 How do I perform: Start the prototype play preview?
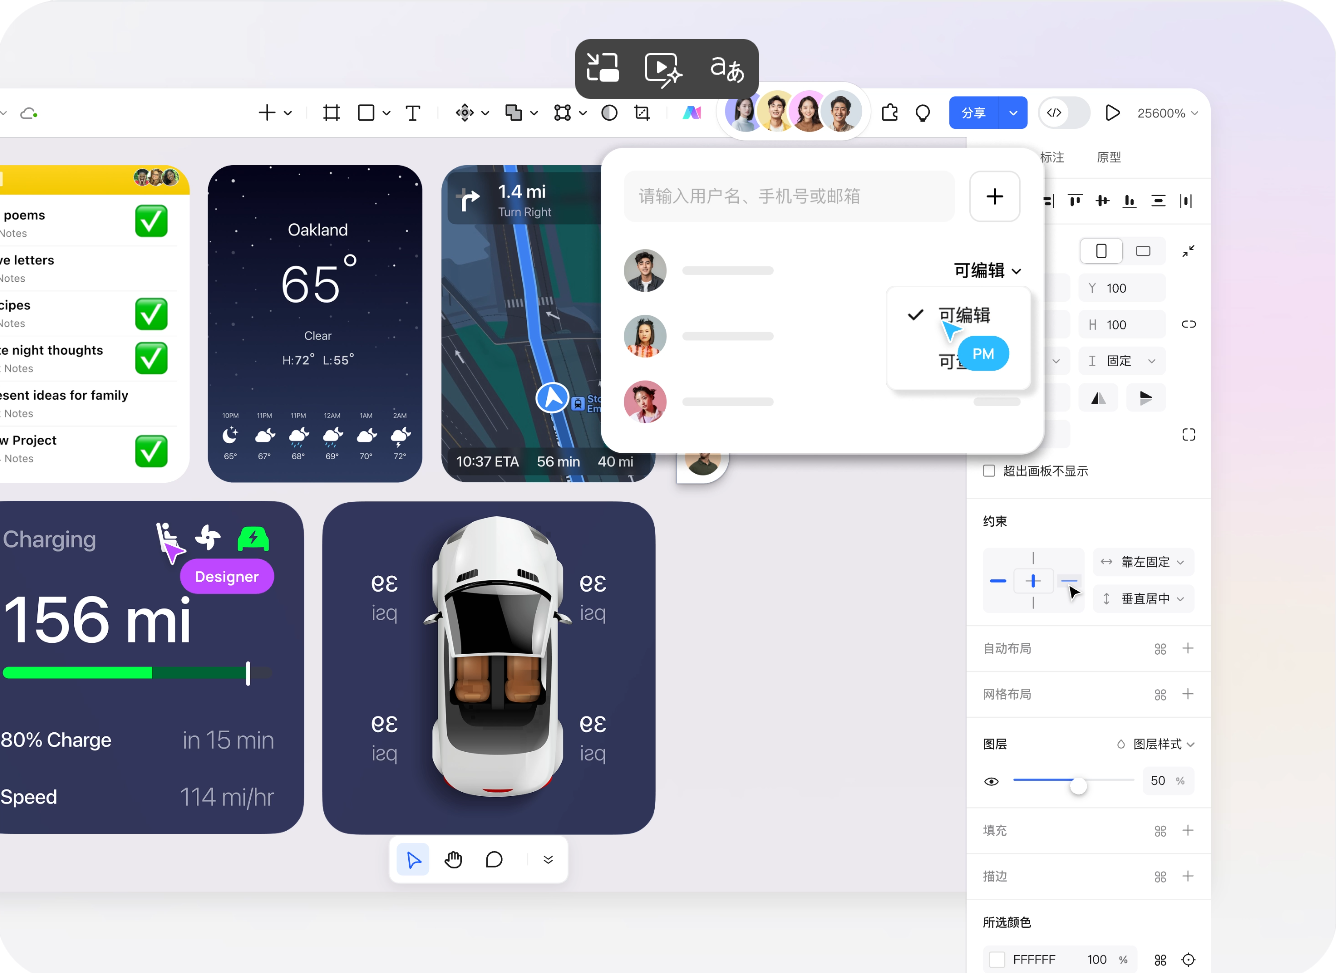pyautogui.click(x=1112, y=113)
